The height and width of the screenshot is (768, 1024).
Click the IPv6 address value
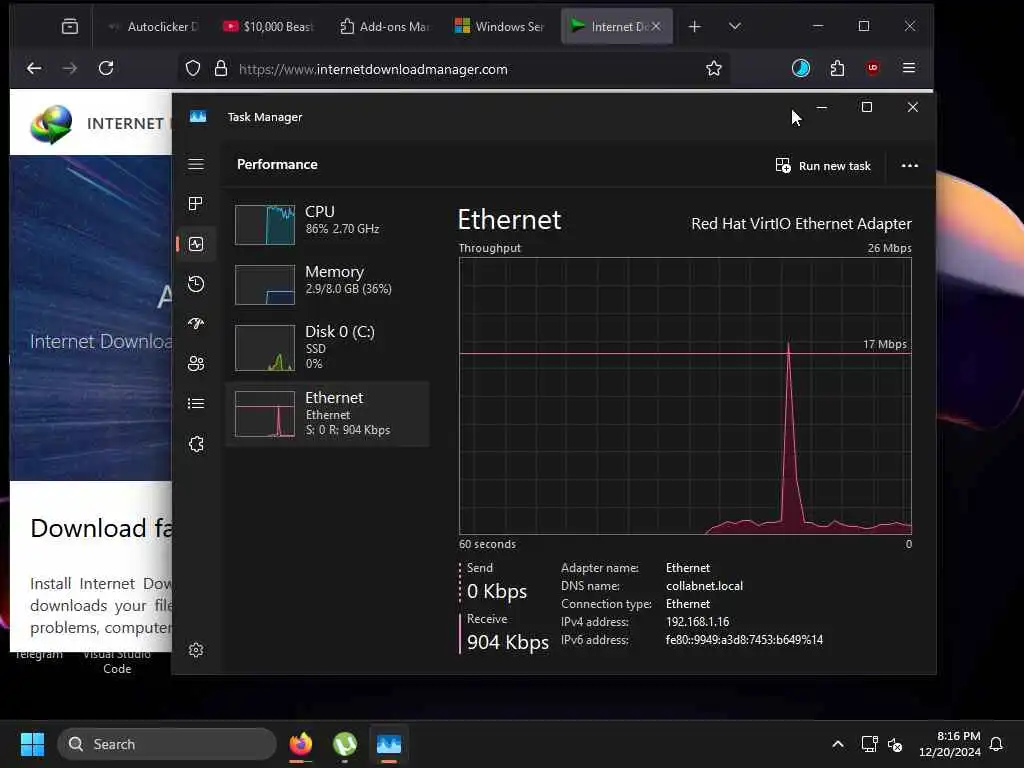744,640
